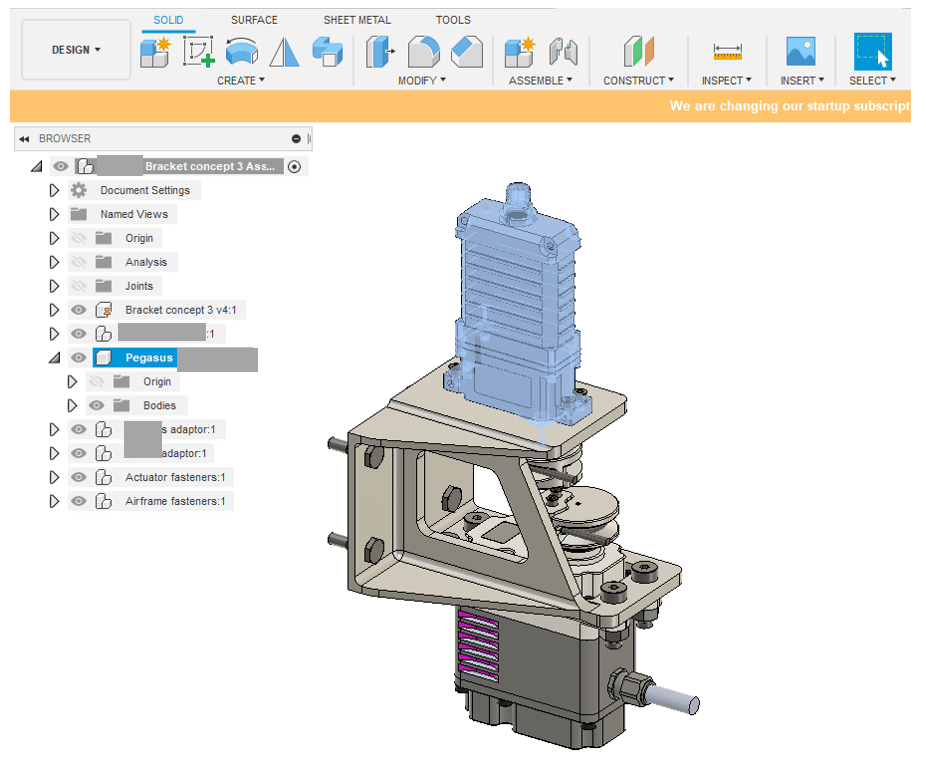The width and height of the screenshot is (926, 764).
Task: Select 'Airframe fasteners:1' tree row
Action: [151, 501]
